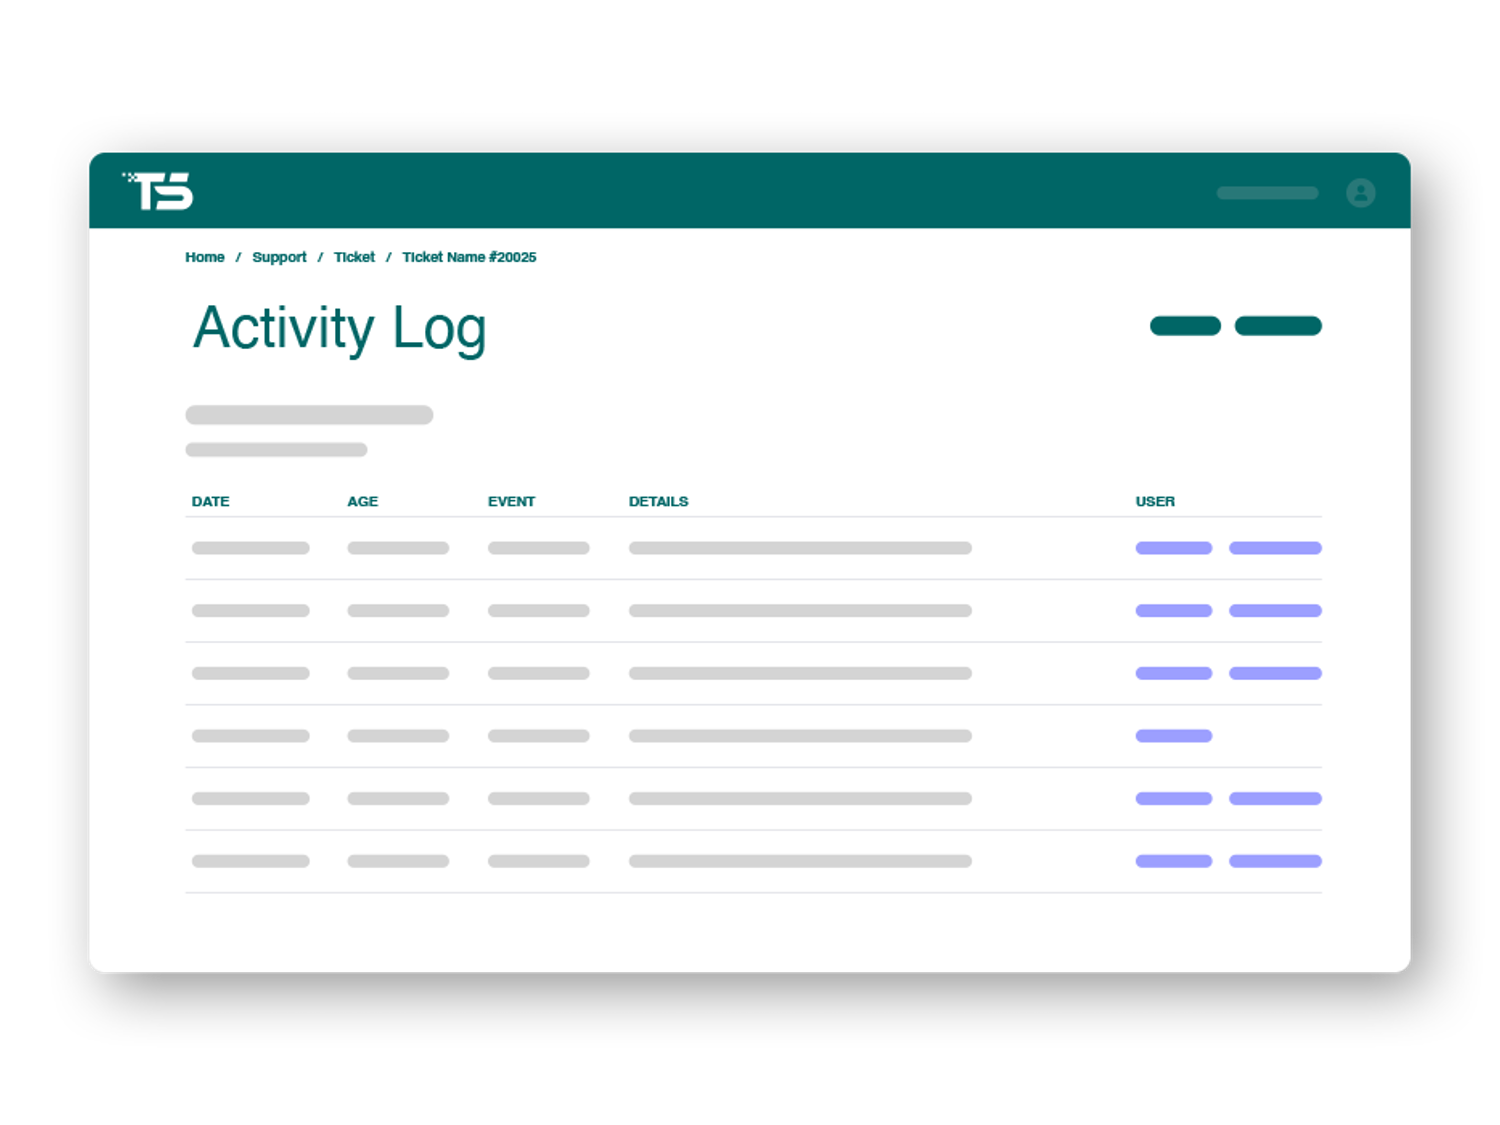Click the USER column header
This screenshot has width=1500, height=1125.
tap(1154, 501)
